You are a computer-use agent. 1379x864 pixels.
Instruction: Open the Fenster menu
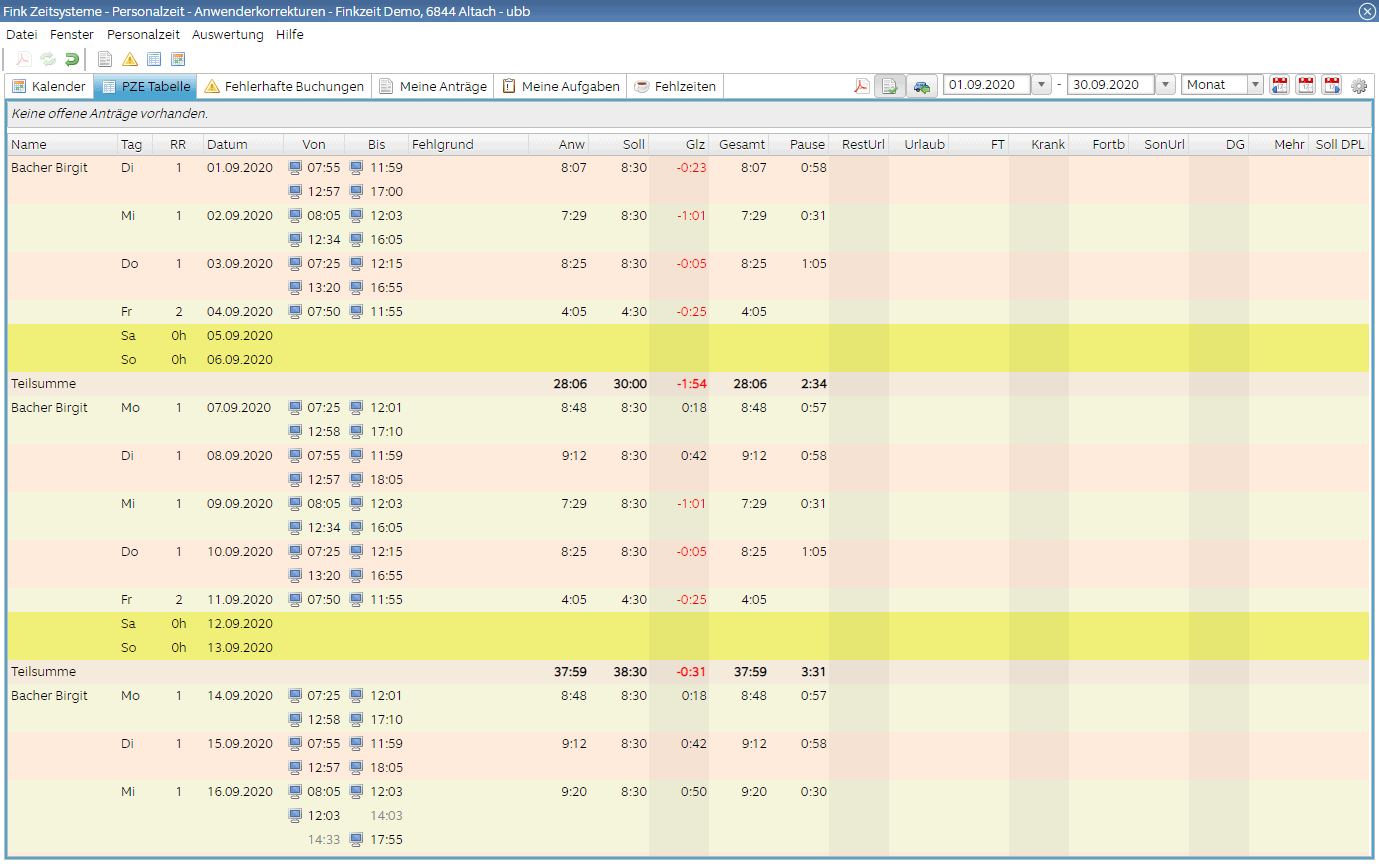coord(72,35)
